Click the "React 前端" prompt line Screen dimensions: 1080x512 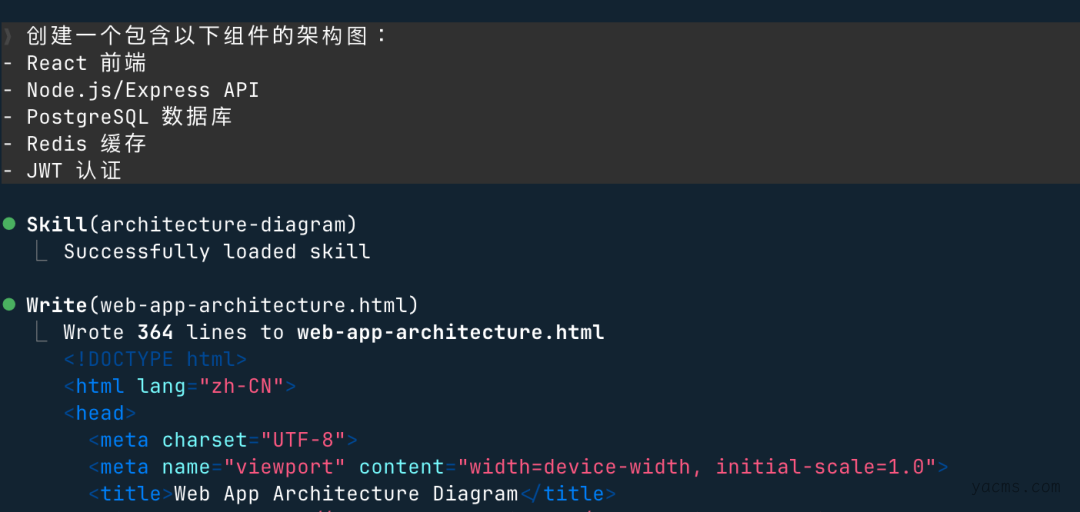point(86,63)
